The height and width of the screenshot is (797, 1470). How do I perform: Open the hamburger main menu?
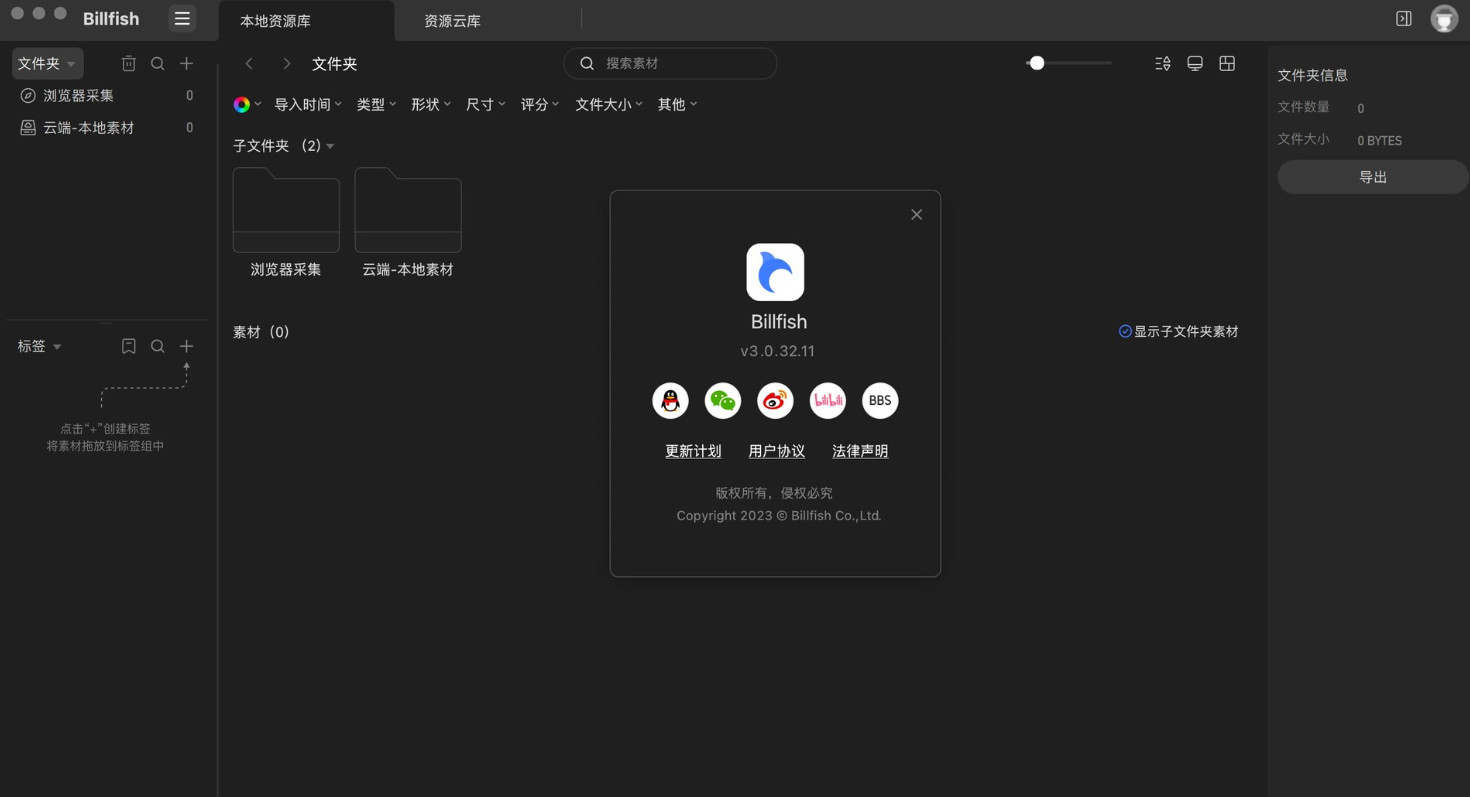(182, 19)
